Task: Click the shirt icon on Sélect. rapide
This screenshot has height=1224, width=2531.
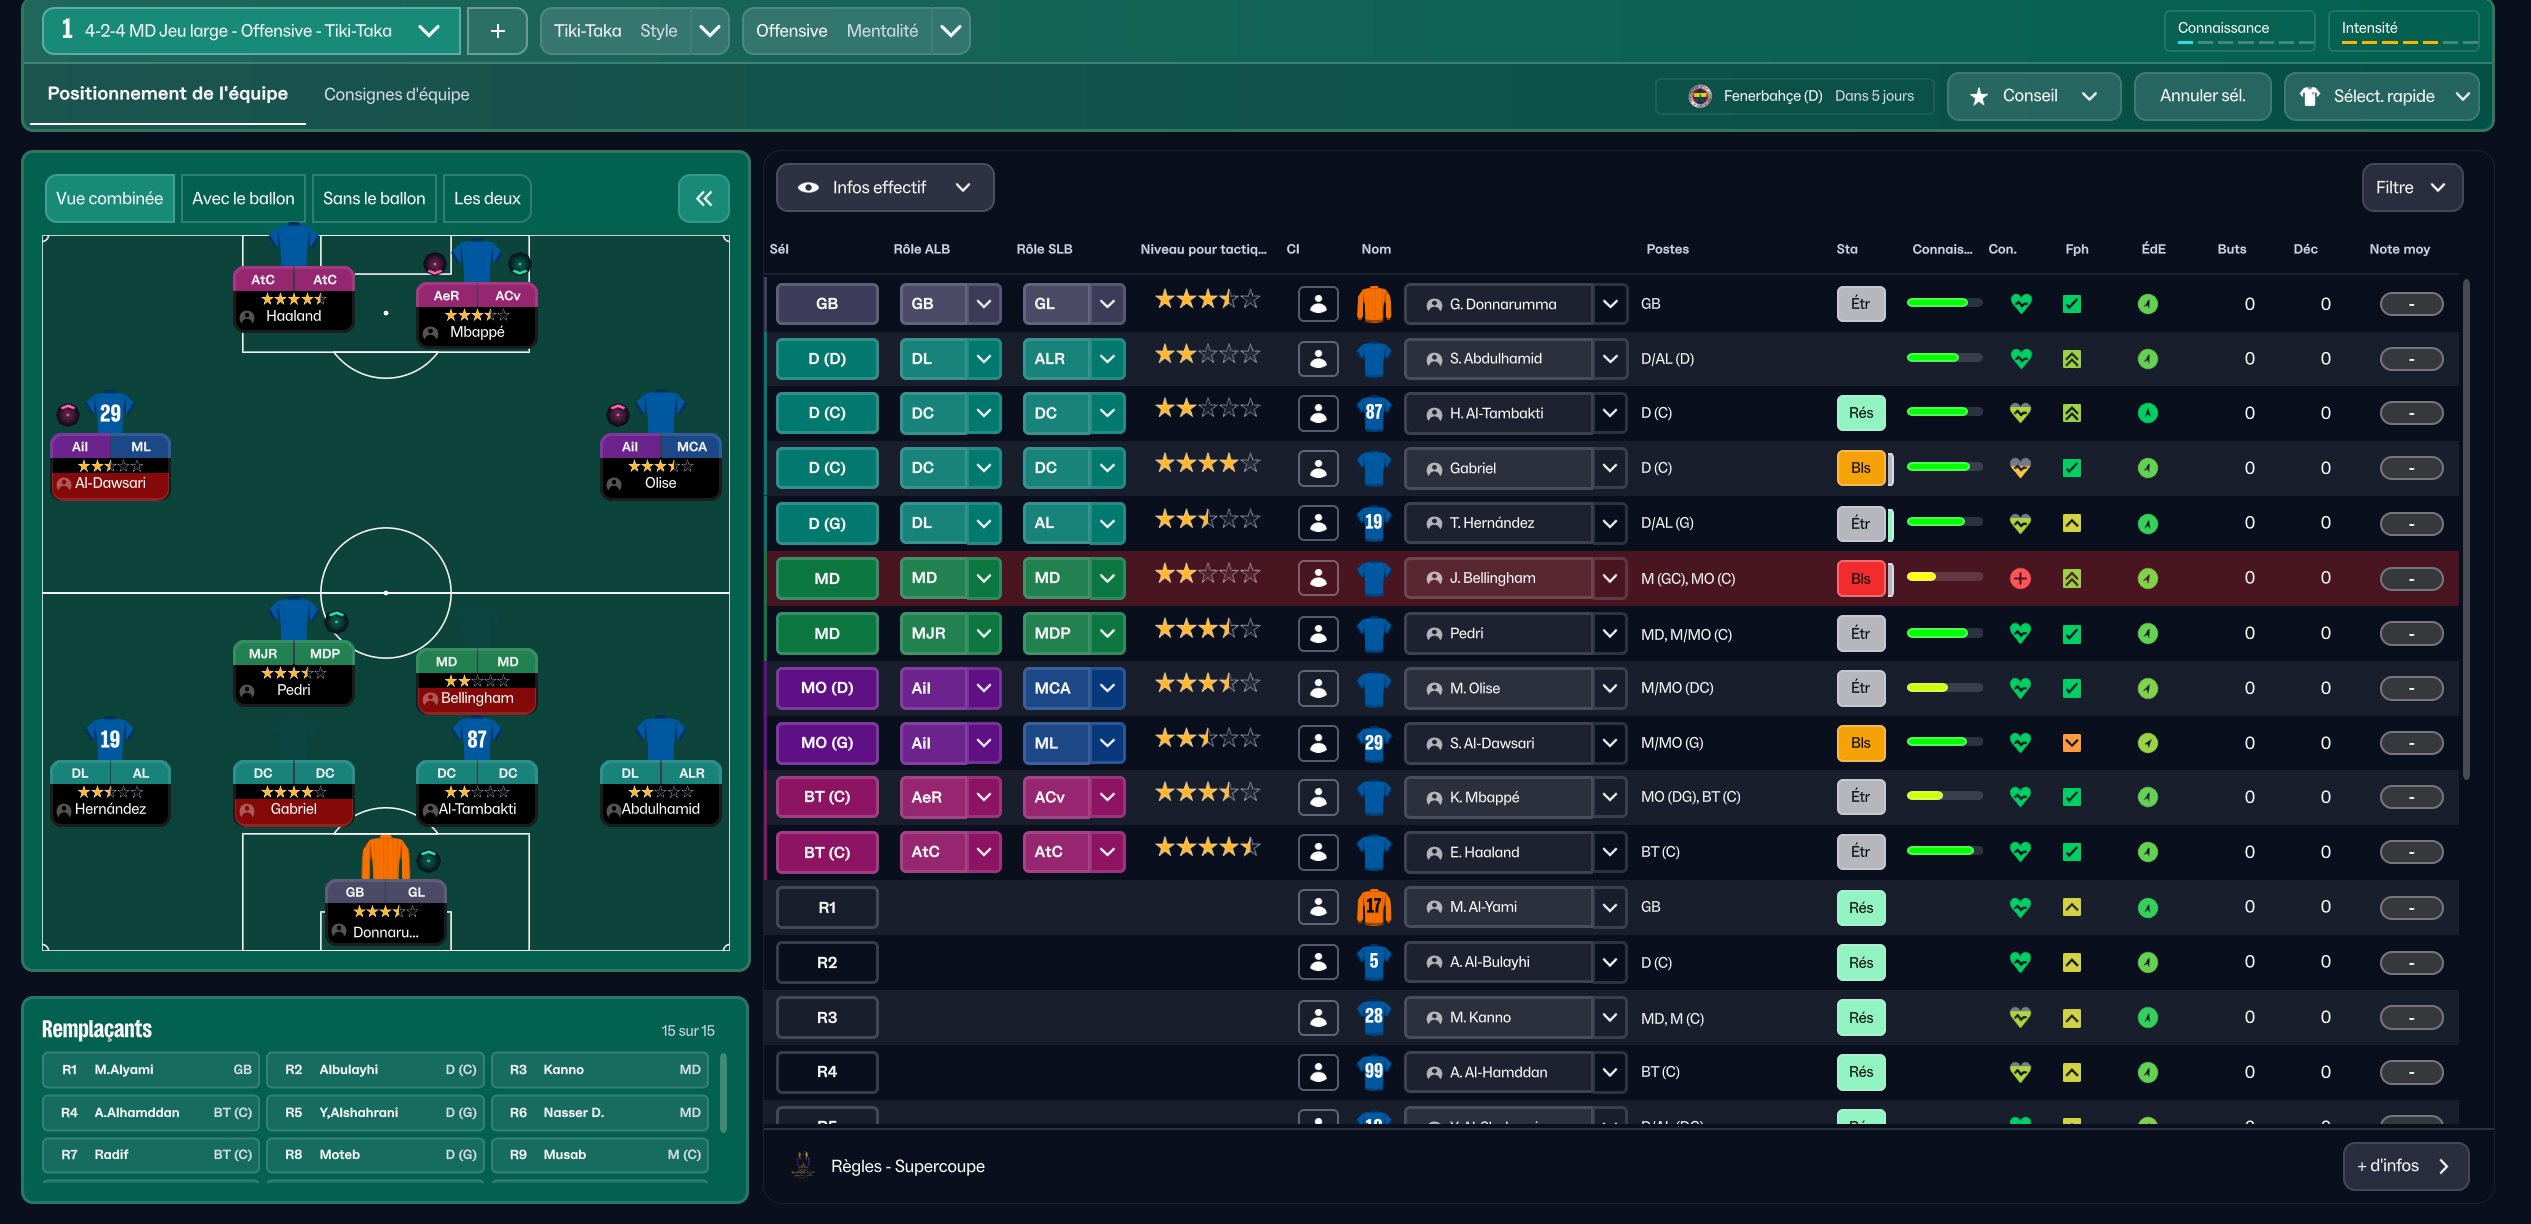Action: tap(2310, 96)
